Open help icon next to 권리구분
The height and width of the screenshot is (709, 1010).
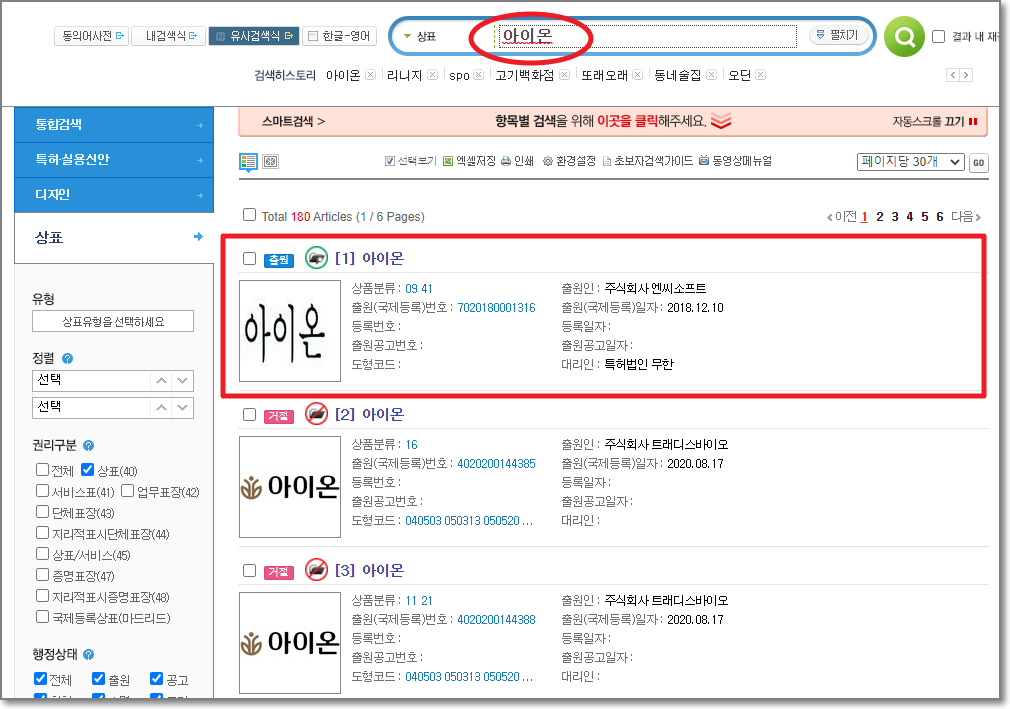coord(89,446)
